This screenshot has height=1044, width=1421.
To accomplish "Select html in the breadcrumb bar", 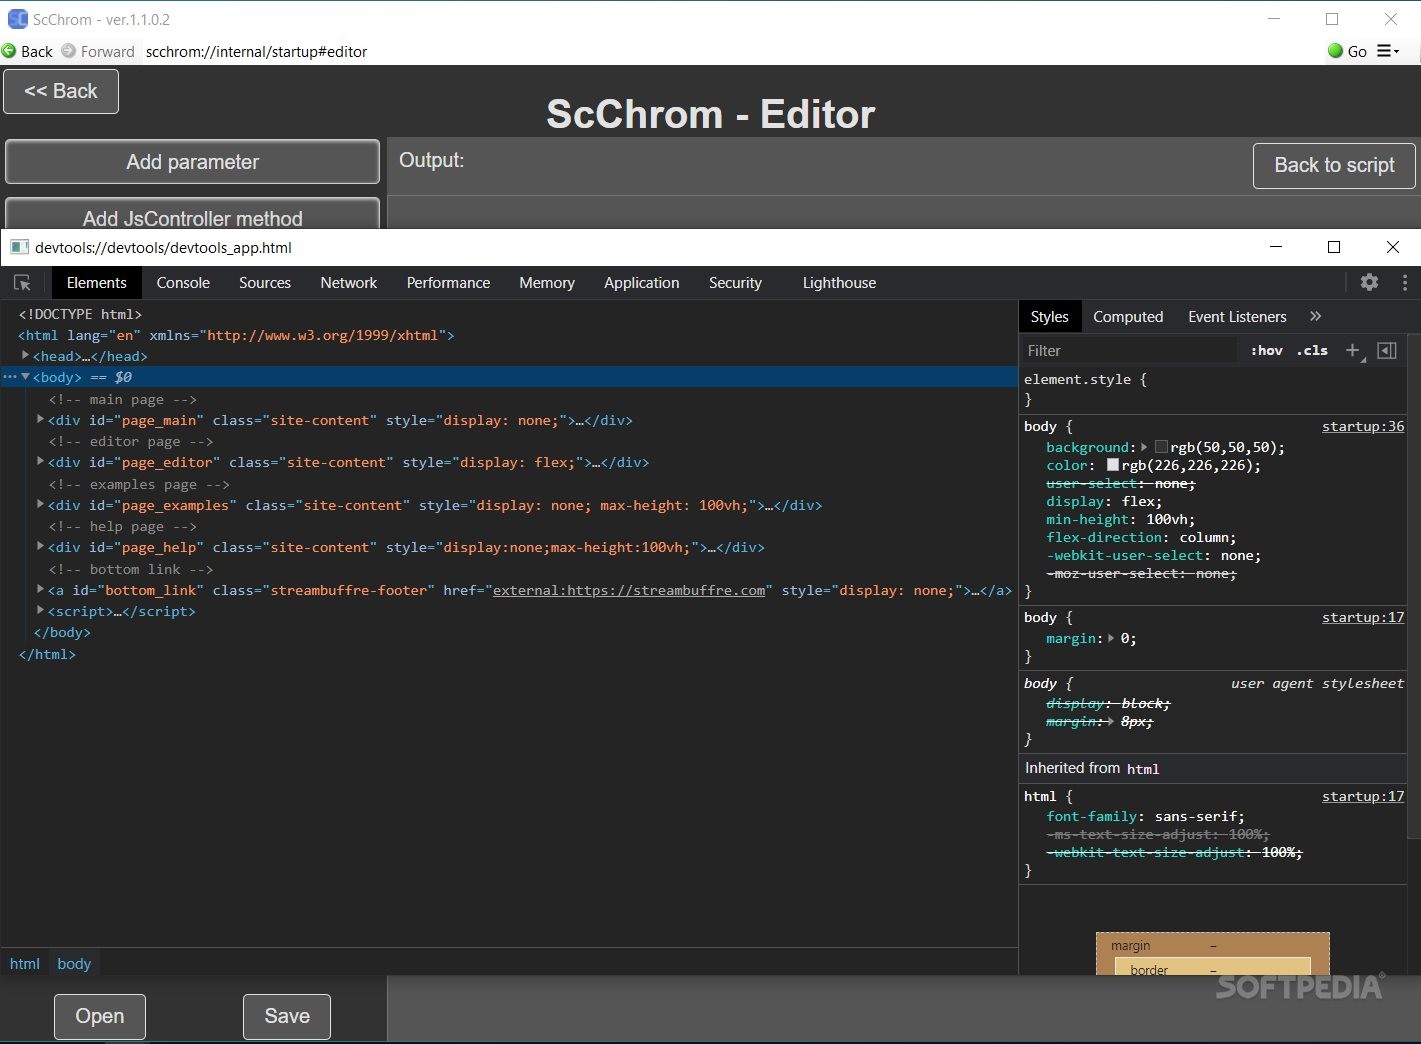I will point(25,963).
